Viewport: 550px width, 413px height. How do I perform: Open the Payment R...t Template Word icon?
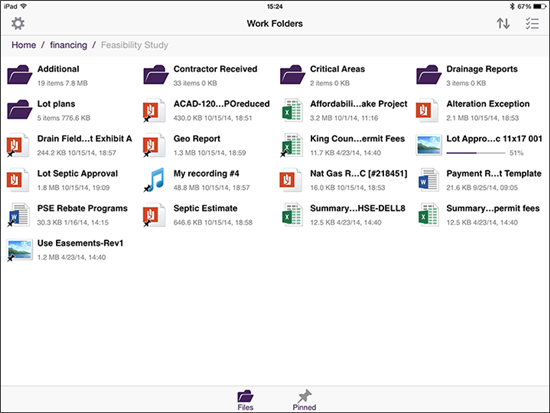(x=428, y=180)
